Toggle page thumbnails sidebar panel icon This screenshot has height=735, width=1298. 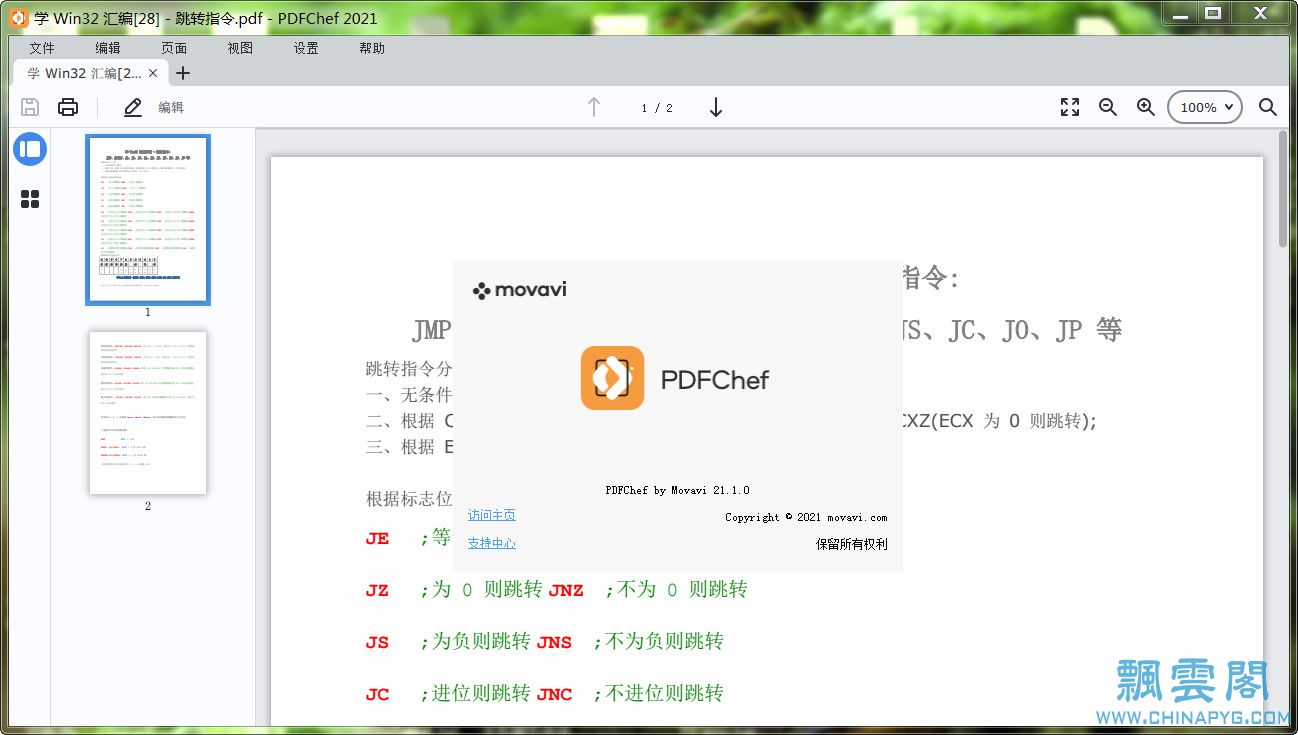[30, 149]
